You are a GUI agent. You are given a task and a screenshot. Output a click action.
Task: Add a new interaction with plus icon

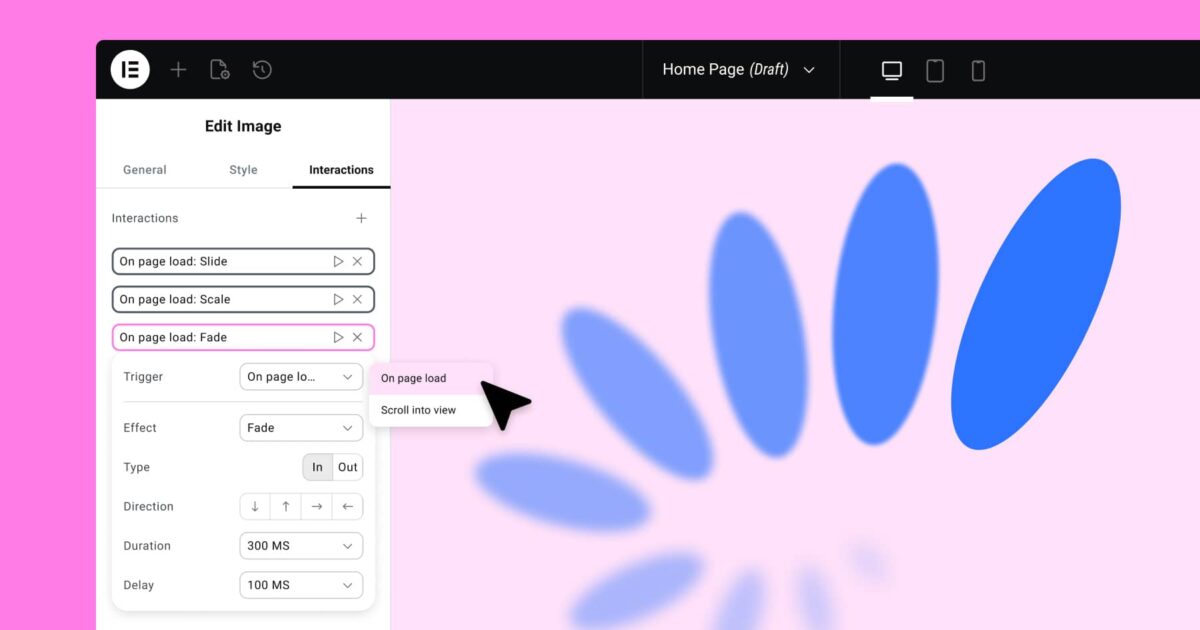click(x=361, y=218)
